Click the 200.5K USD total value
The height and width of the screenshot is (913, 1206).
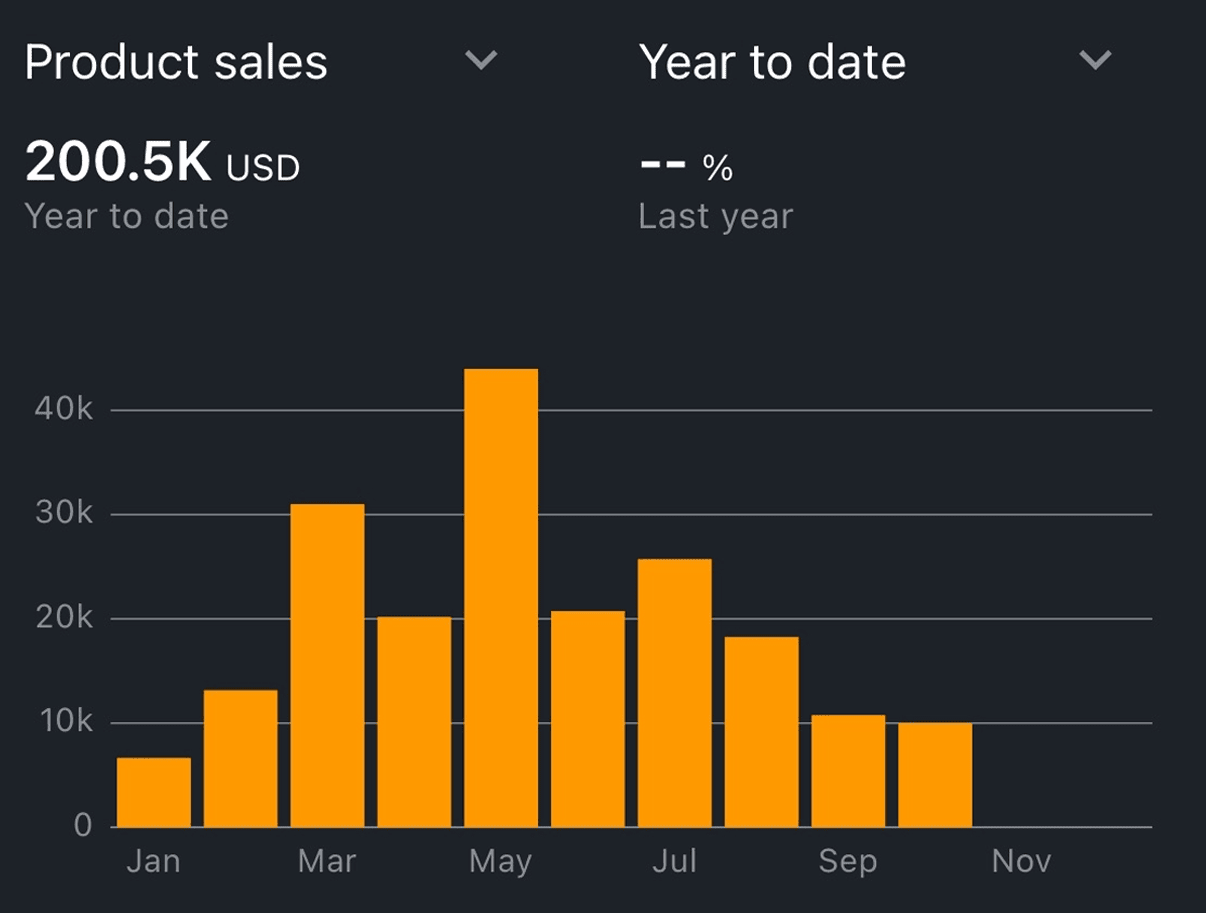point(162,163)
